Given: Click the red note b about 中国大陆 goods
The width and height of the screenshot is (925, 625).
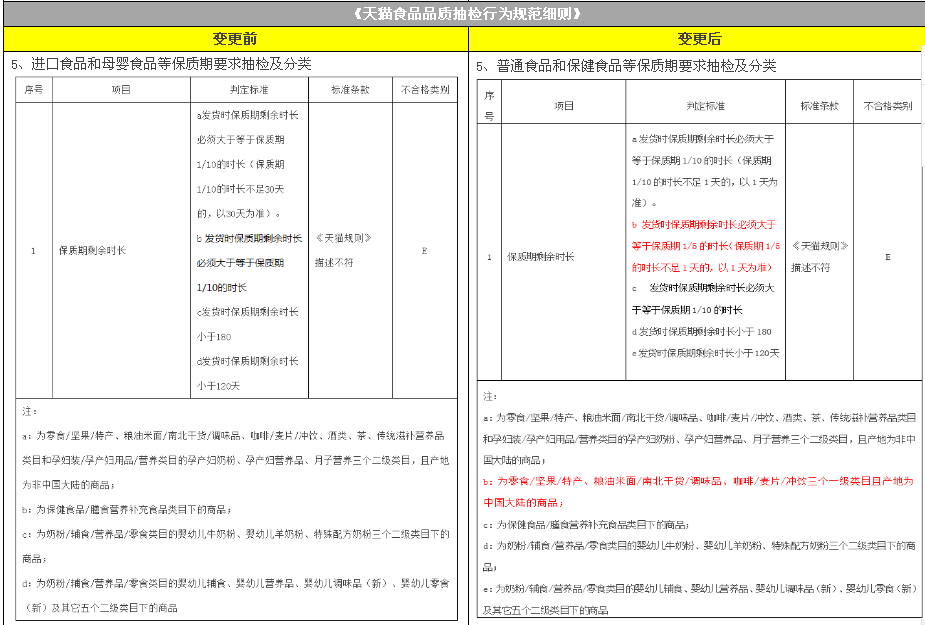Looking at the screenshot, I should (x=697, y=491).
